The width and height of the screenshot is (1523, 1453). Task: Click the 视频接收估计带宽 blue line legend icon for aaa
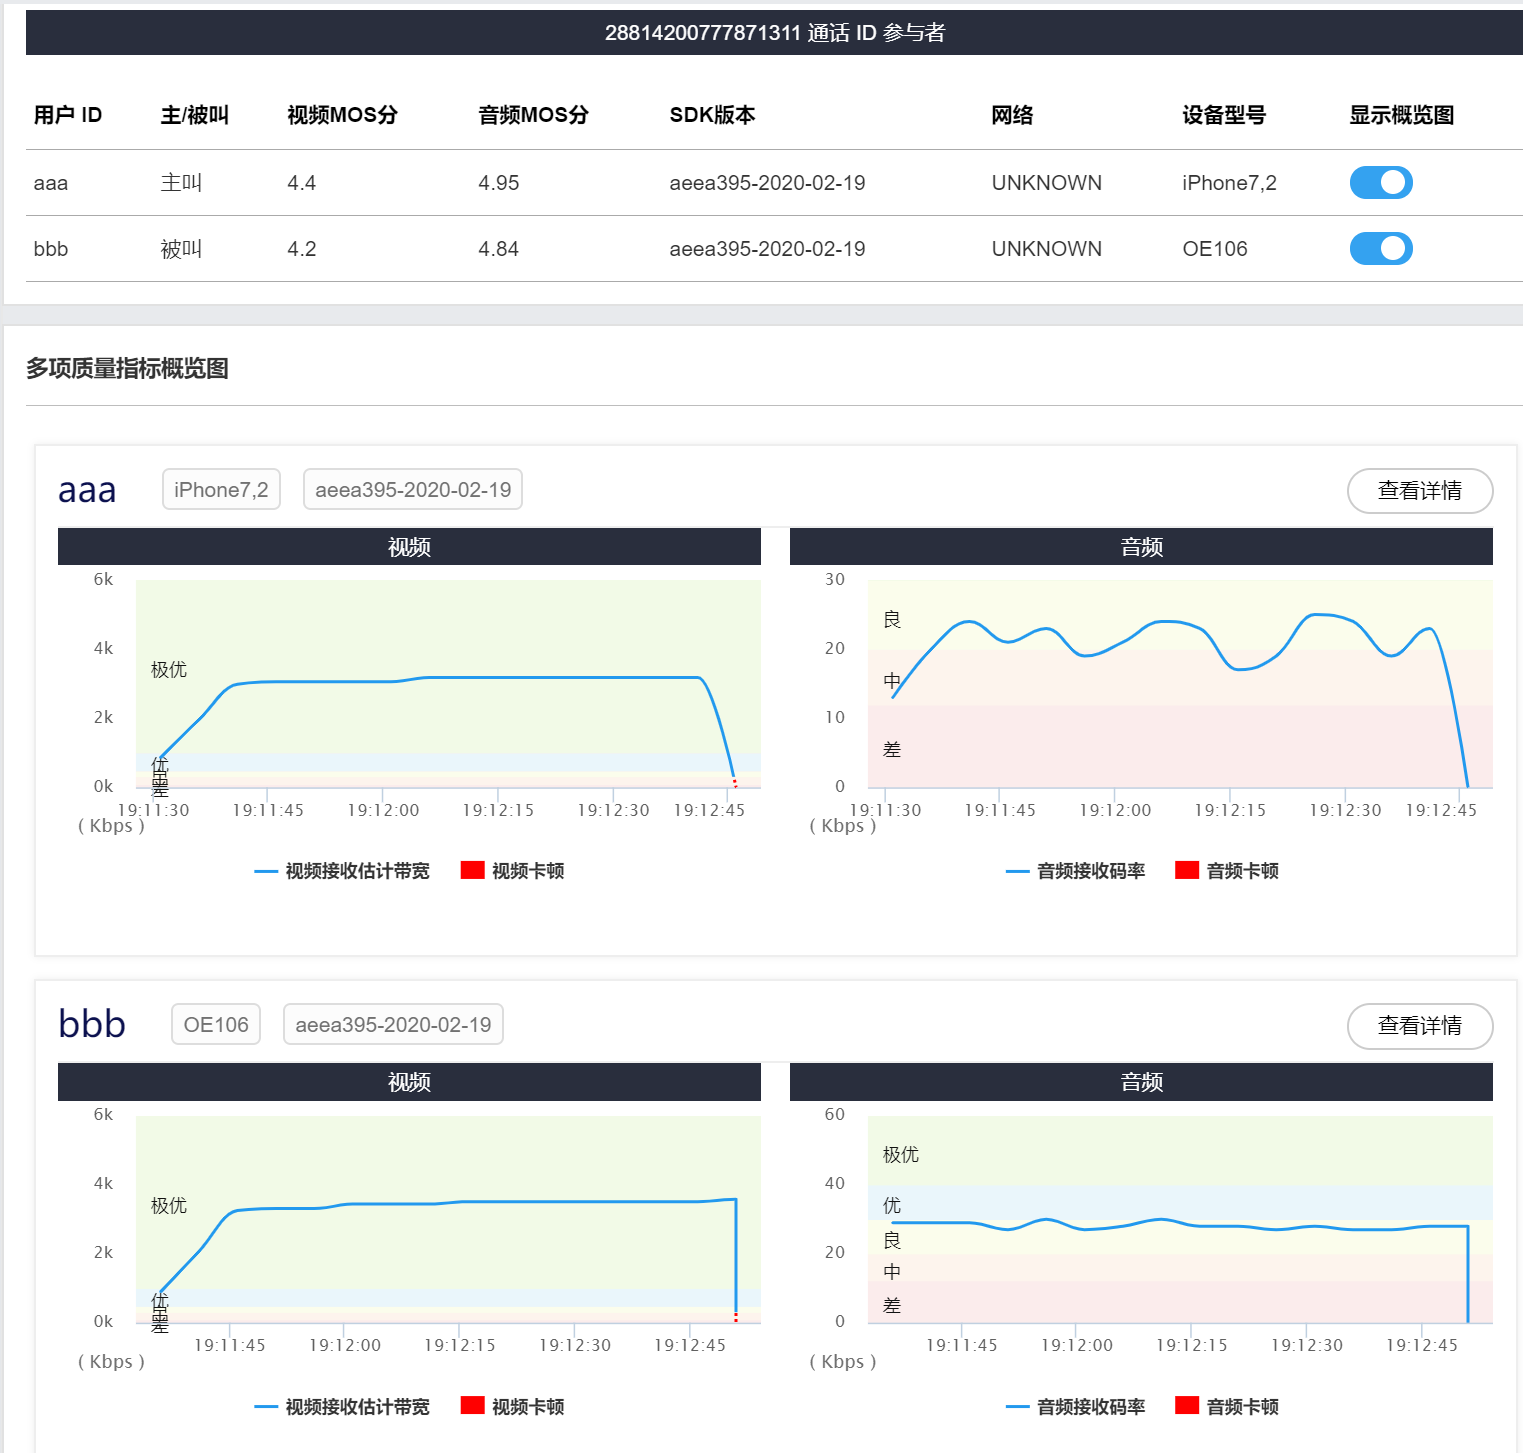pos(264,871)
